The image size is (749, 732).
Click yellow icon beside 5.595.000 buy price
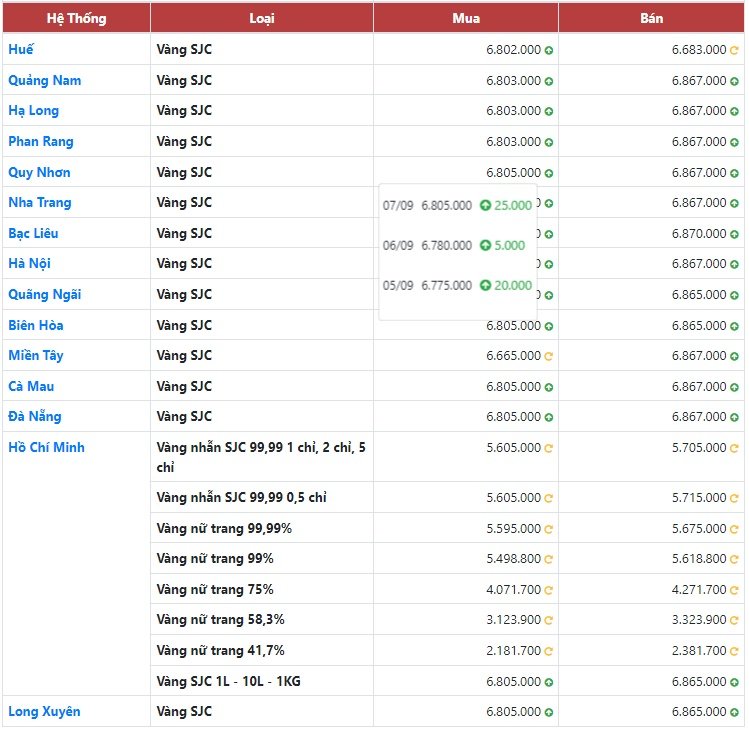548,529
